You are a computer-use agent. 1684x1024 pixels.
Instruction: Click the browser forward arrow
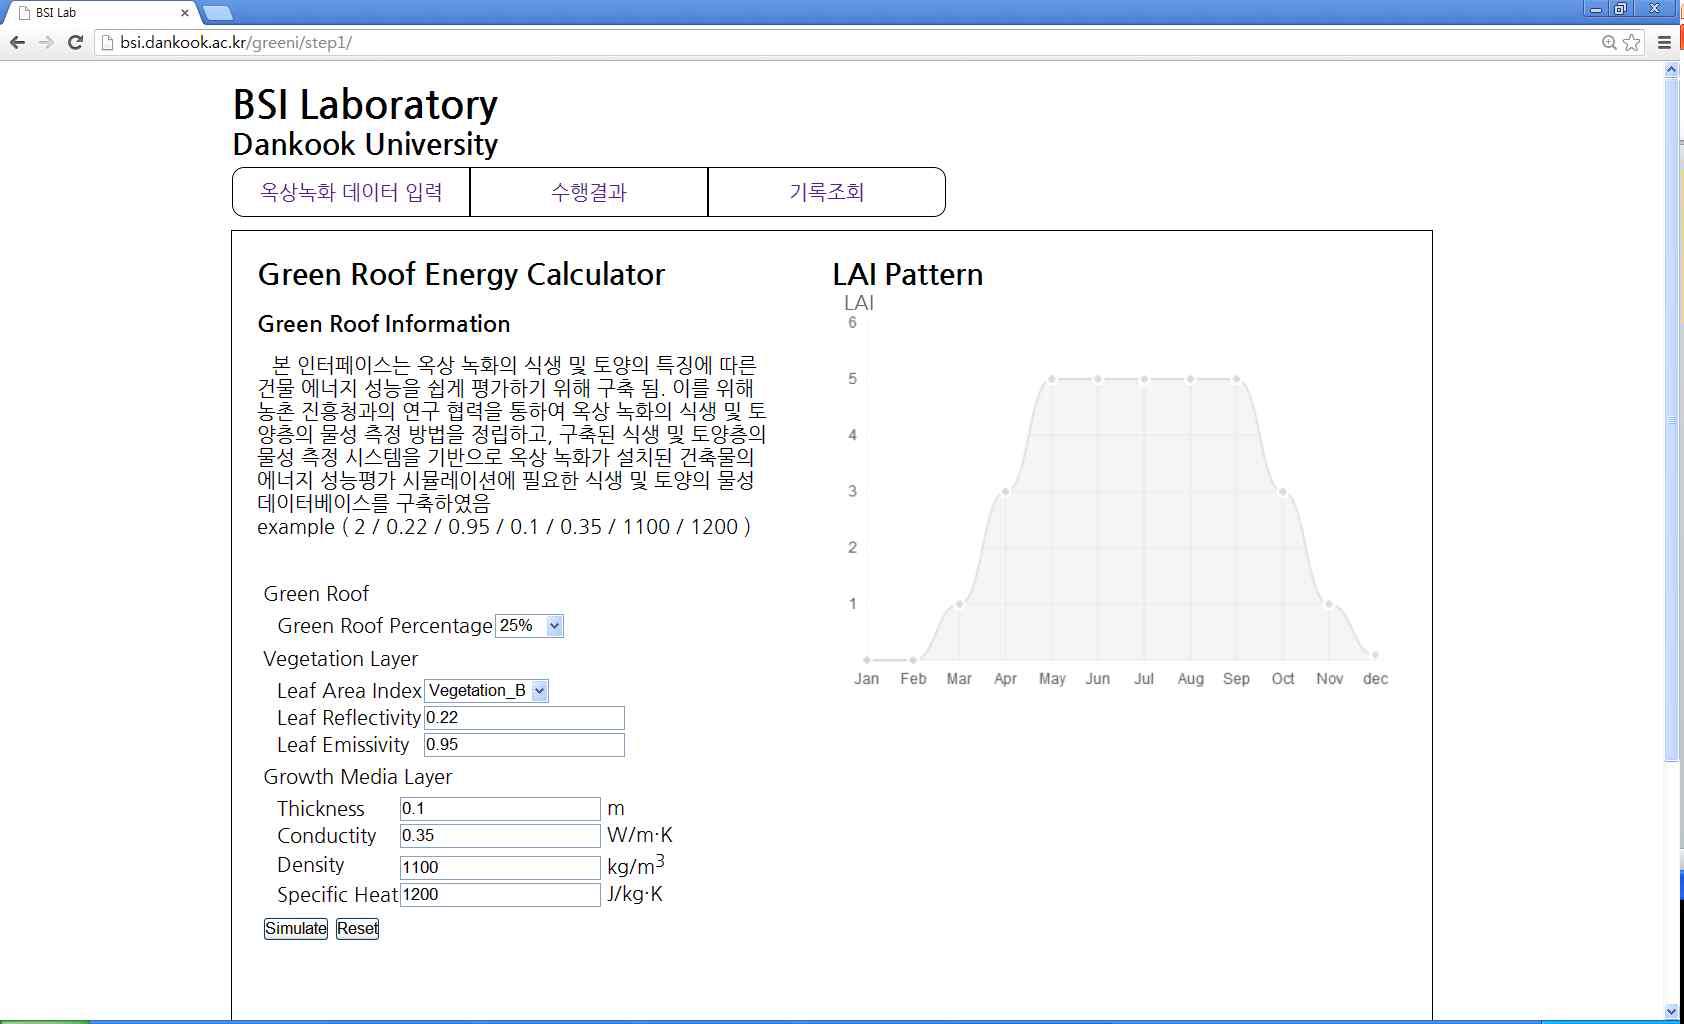coord(46,42)
